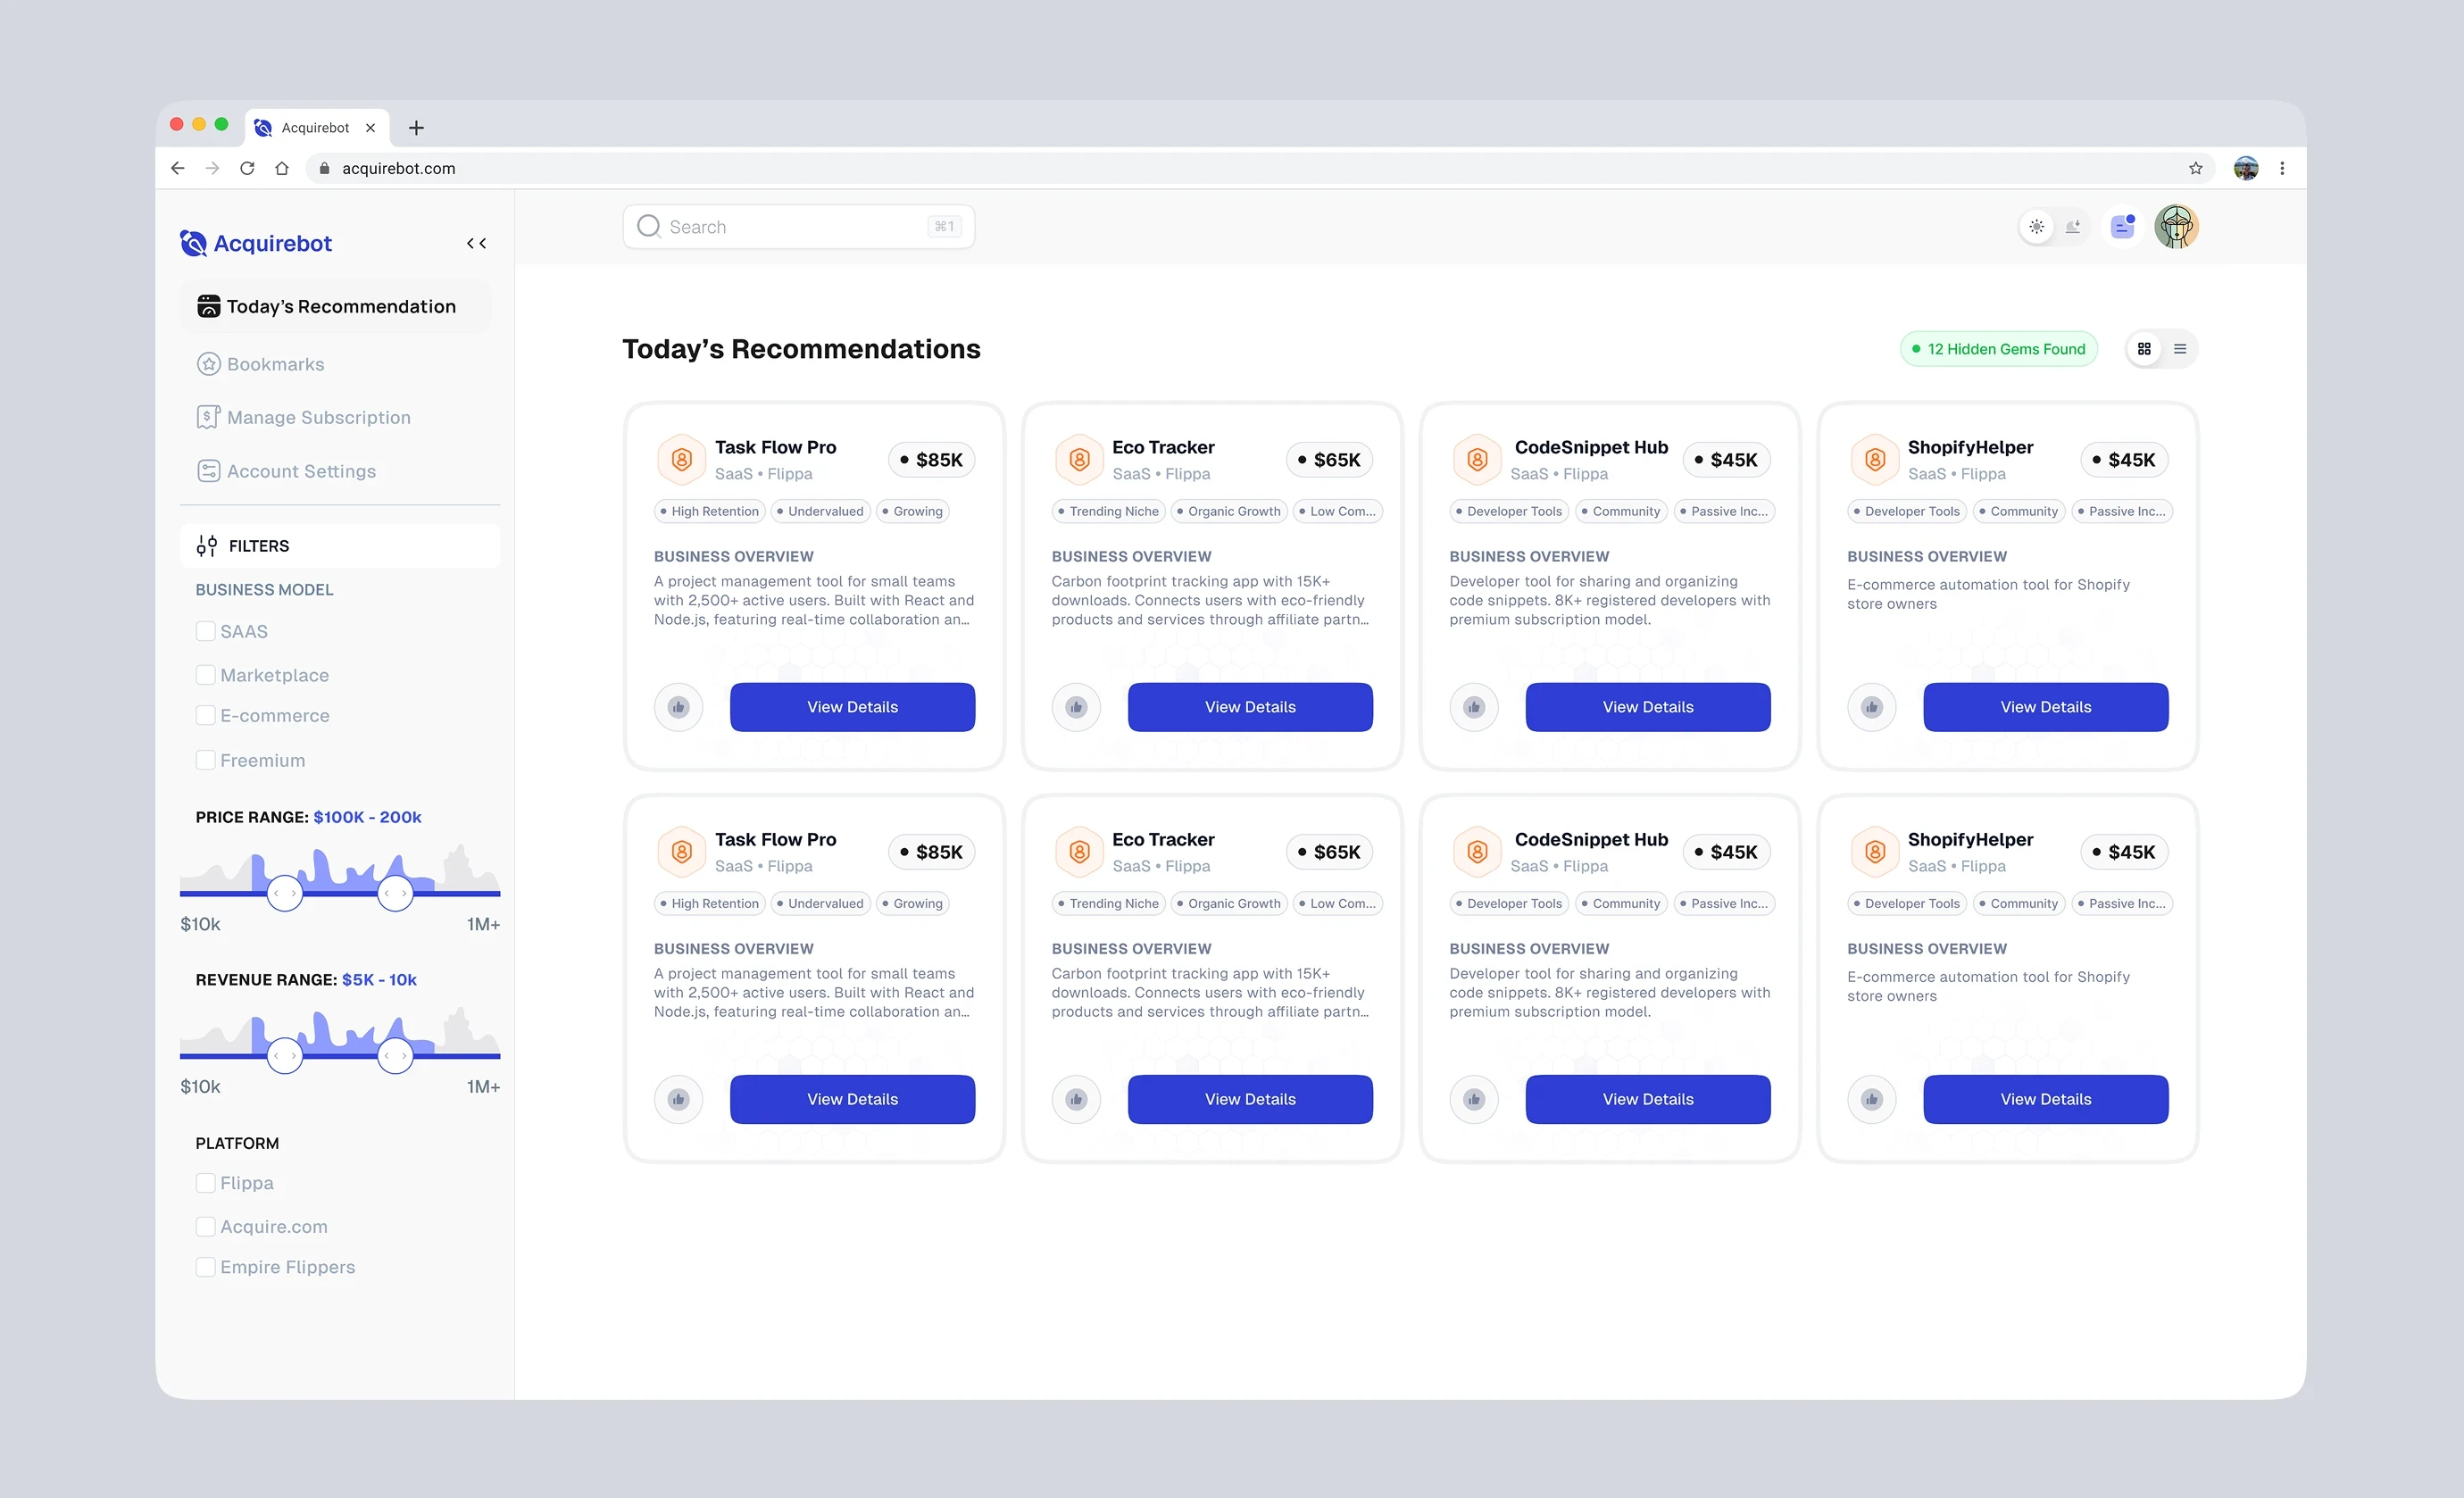Collapse the sidebar with double chevron icon
This screenshot has height=1498, width=2464.
tap(476, 243)
